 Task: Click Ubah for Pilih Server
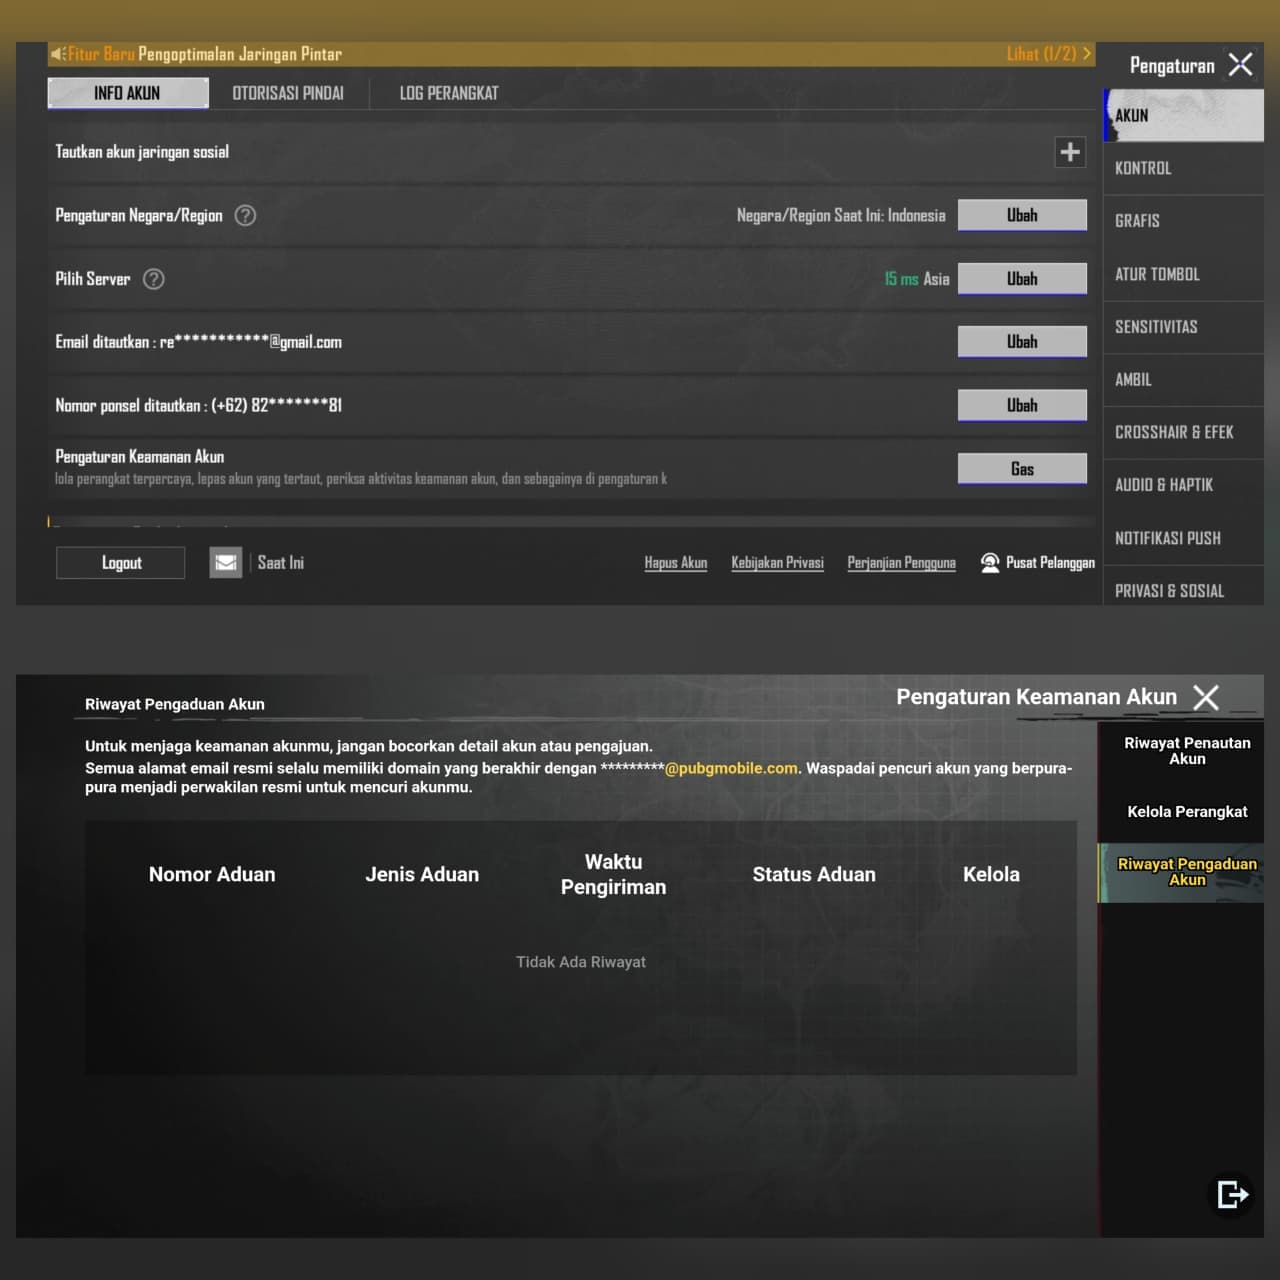(x=1022, y=279)
